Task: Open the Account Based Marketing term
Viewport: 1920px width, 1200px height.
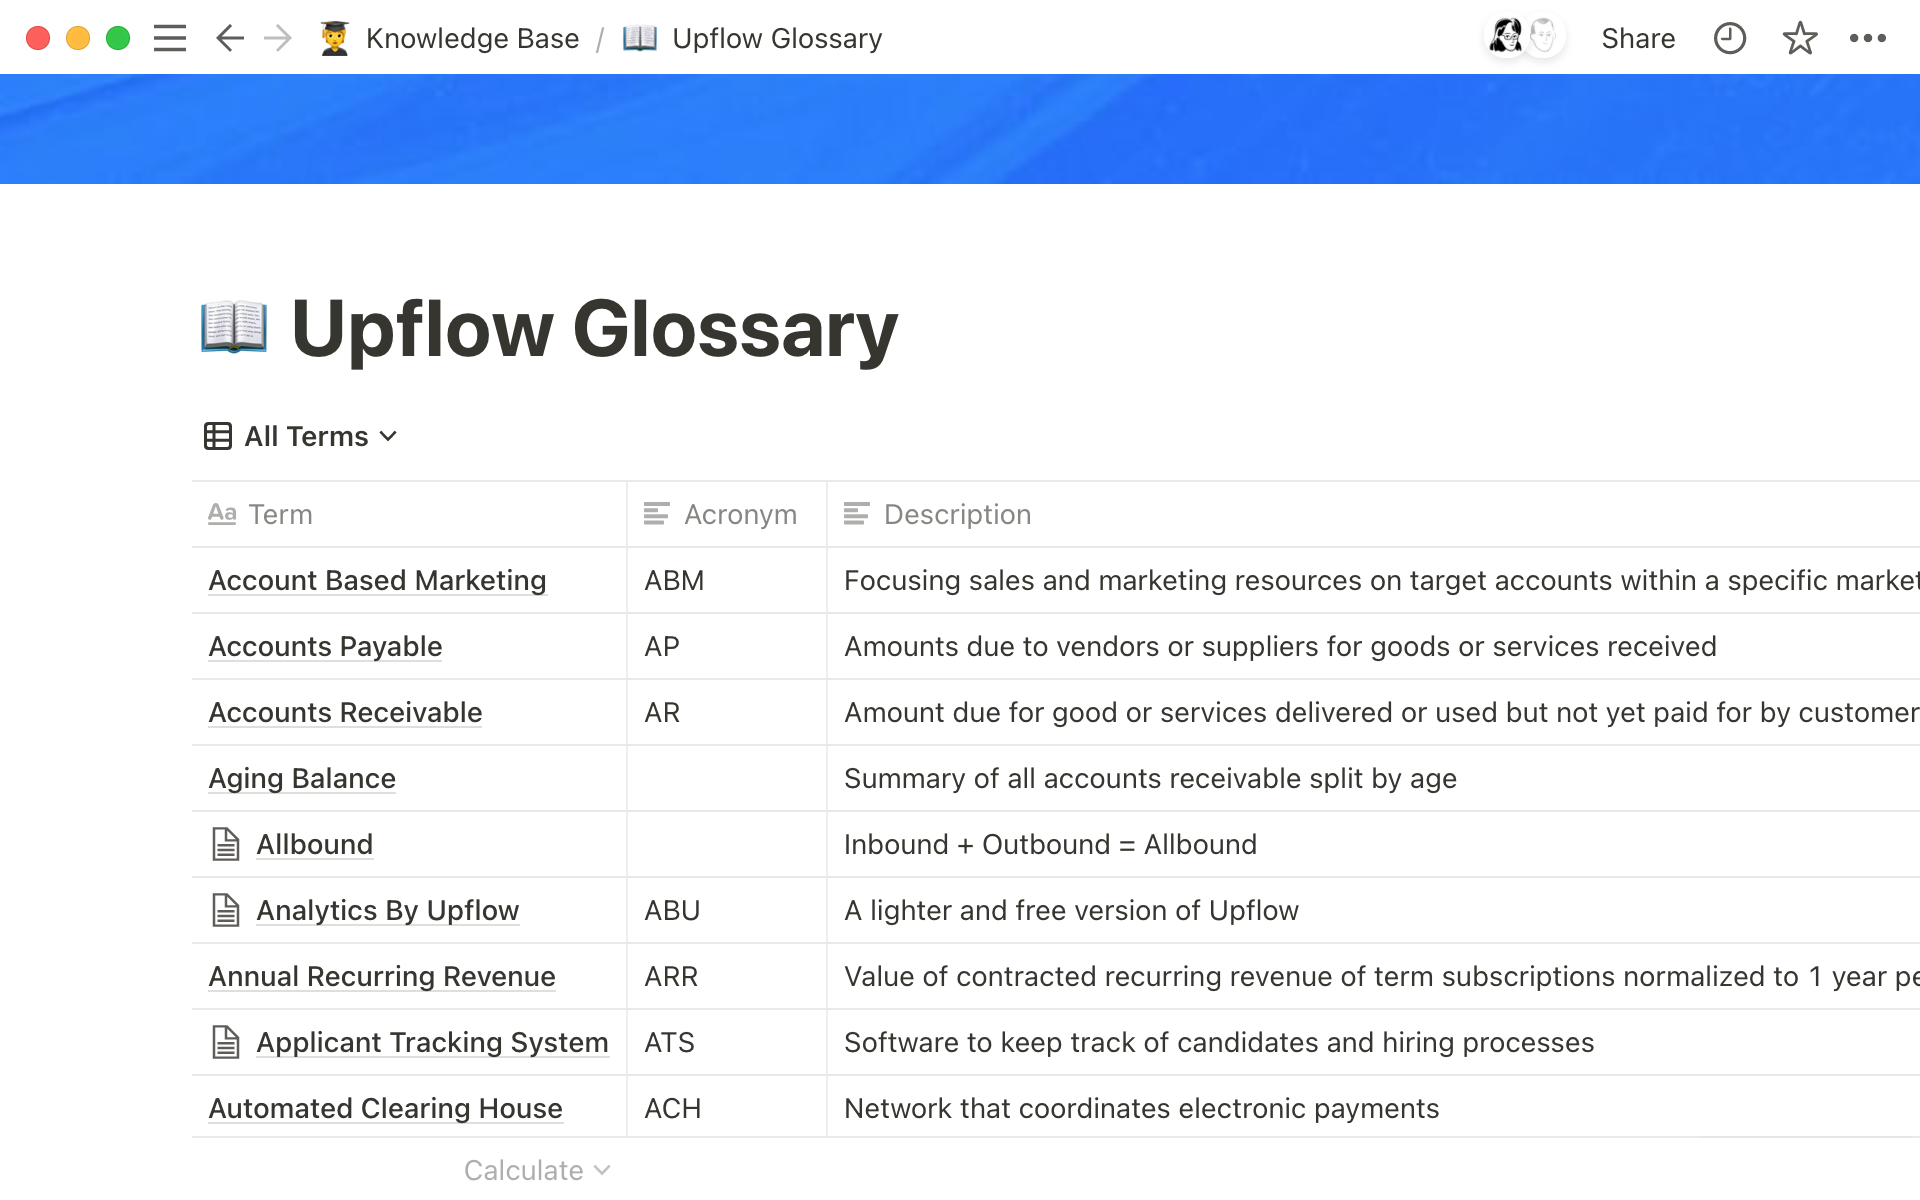Action: click(x=377, y=580)
